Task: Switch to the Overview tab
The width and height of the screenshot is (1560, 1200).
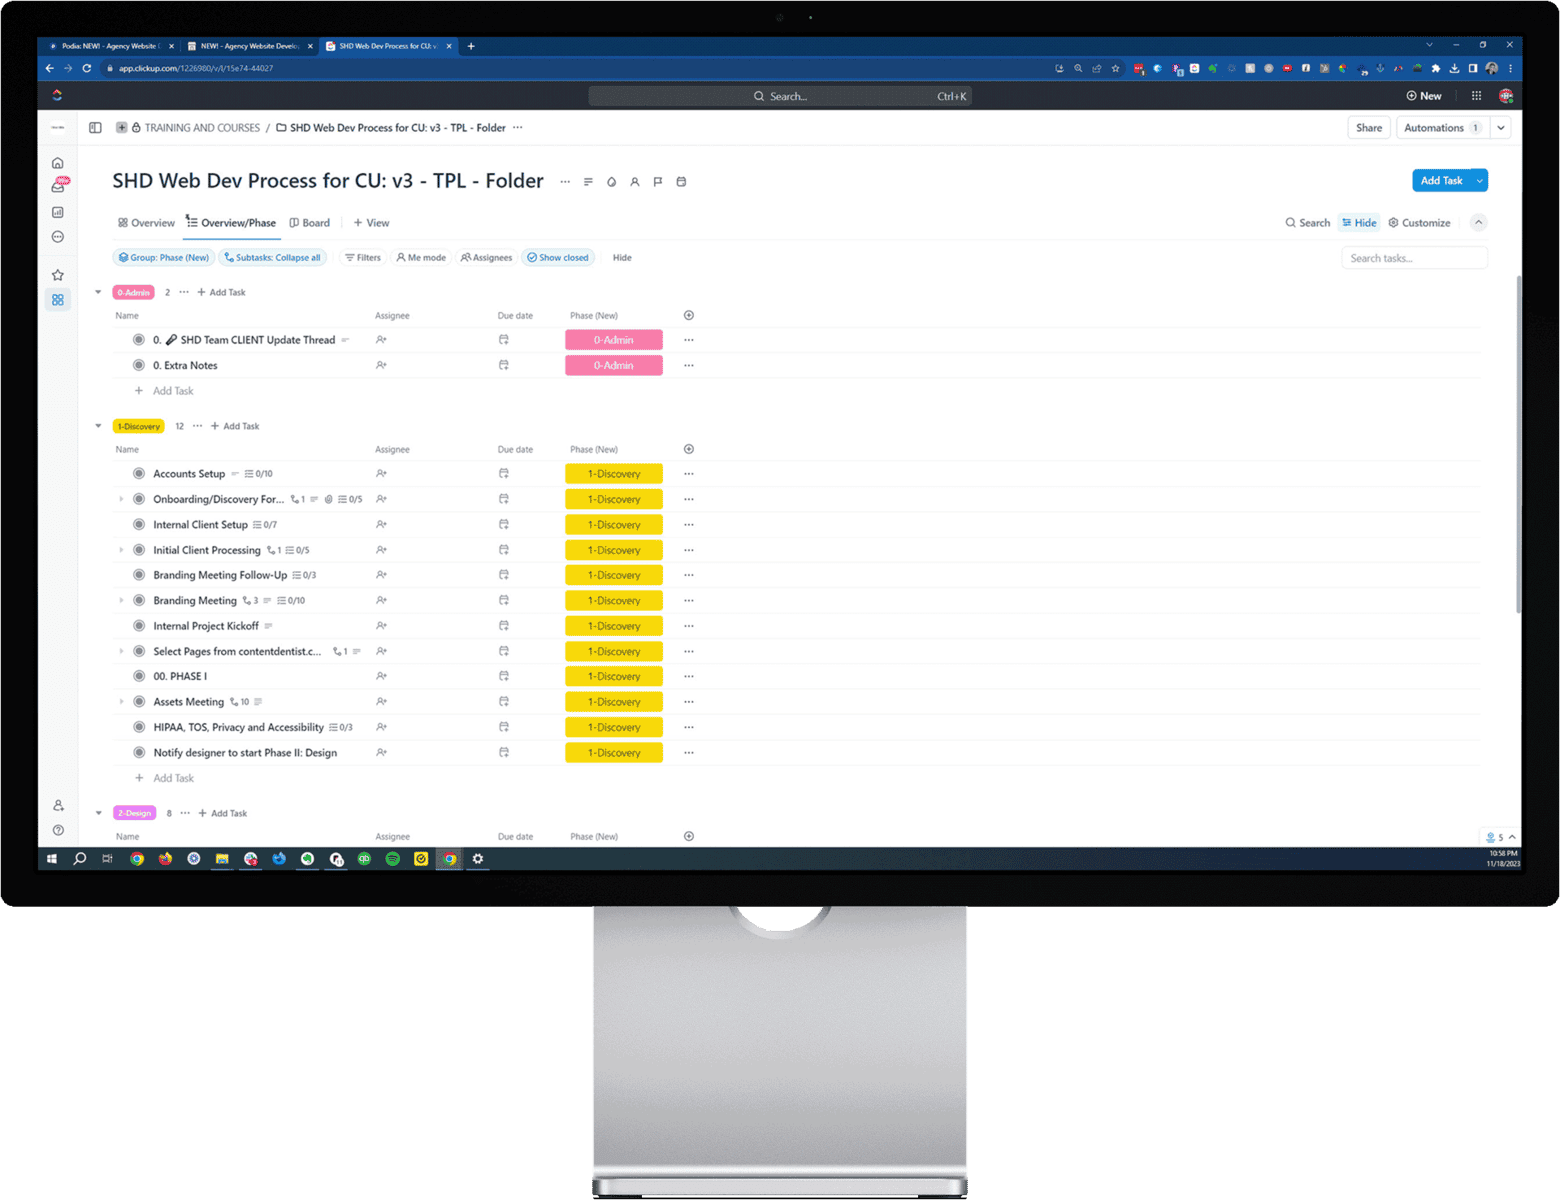Action: click(x=146, y=223)
